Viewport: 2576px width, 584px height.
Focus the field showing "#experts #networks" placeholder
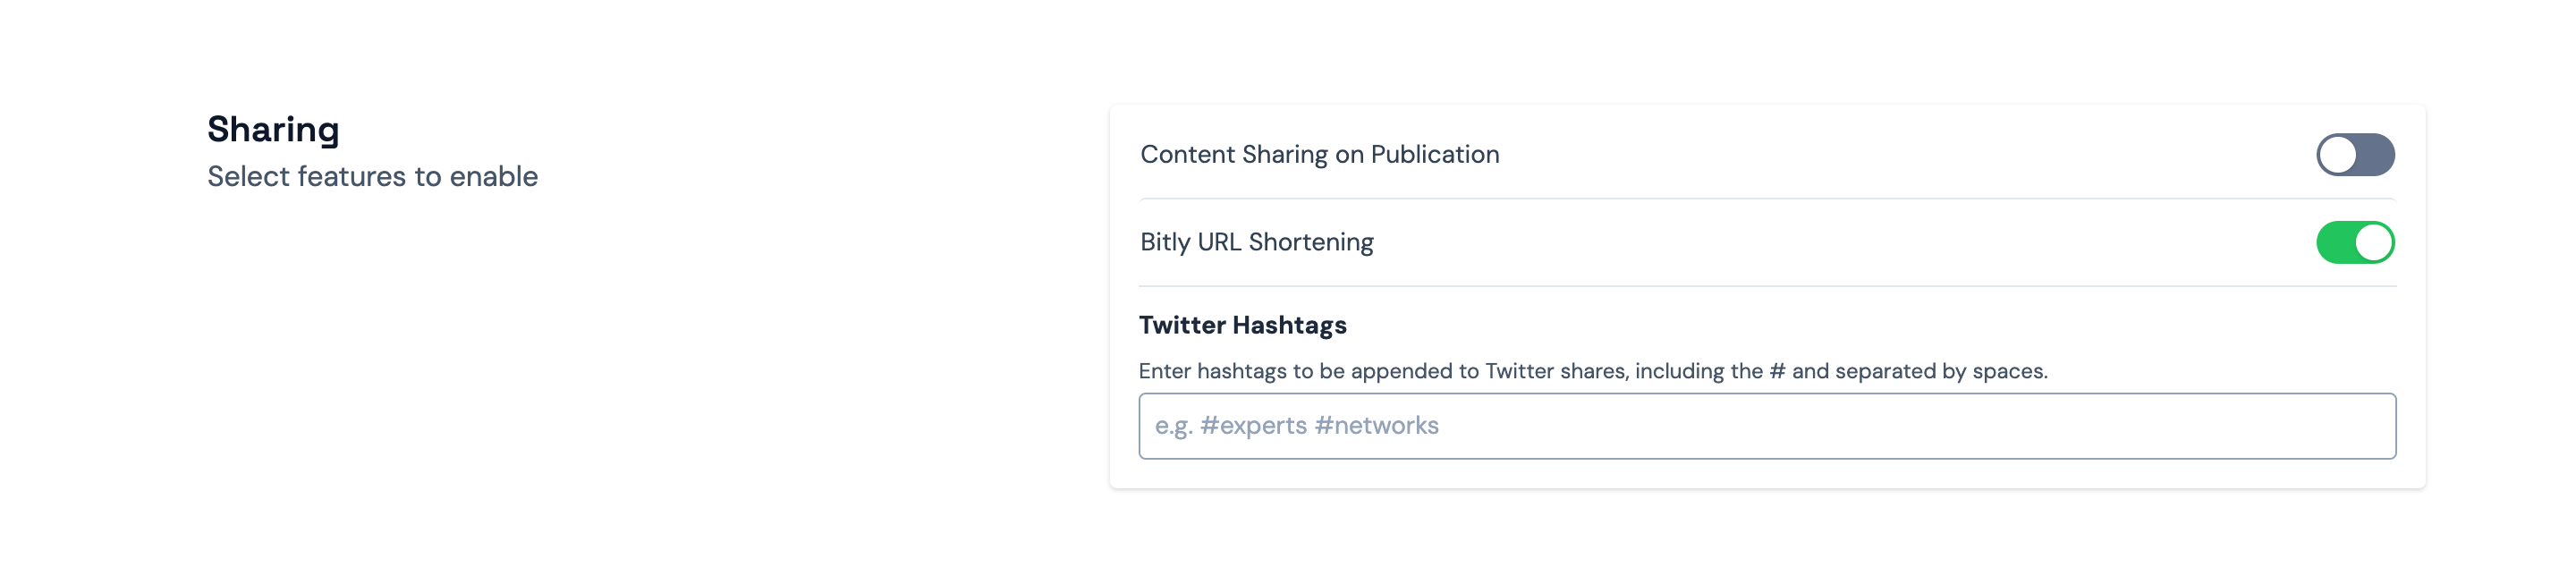click(1766, 426)
